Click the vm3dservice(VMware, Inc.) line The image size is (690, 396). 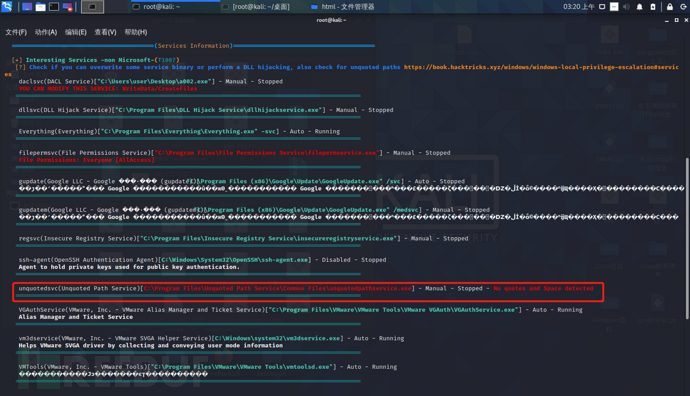click(211, 338)
